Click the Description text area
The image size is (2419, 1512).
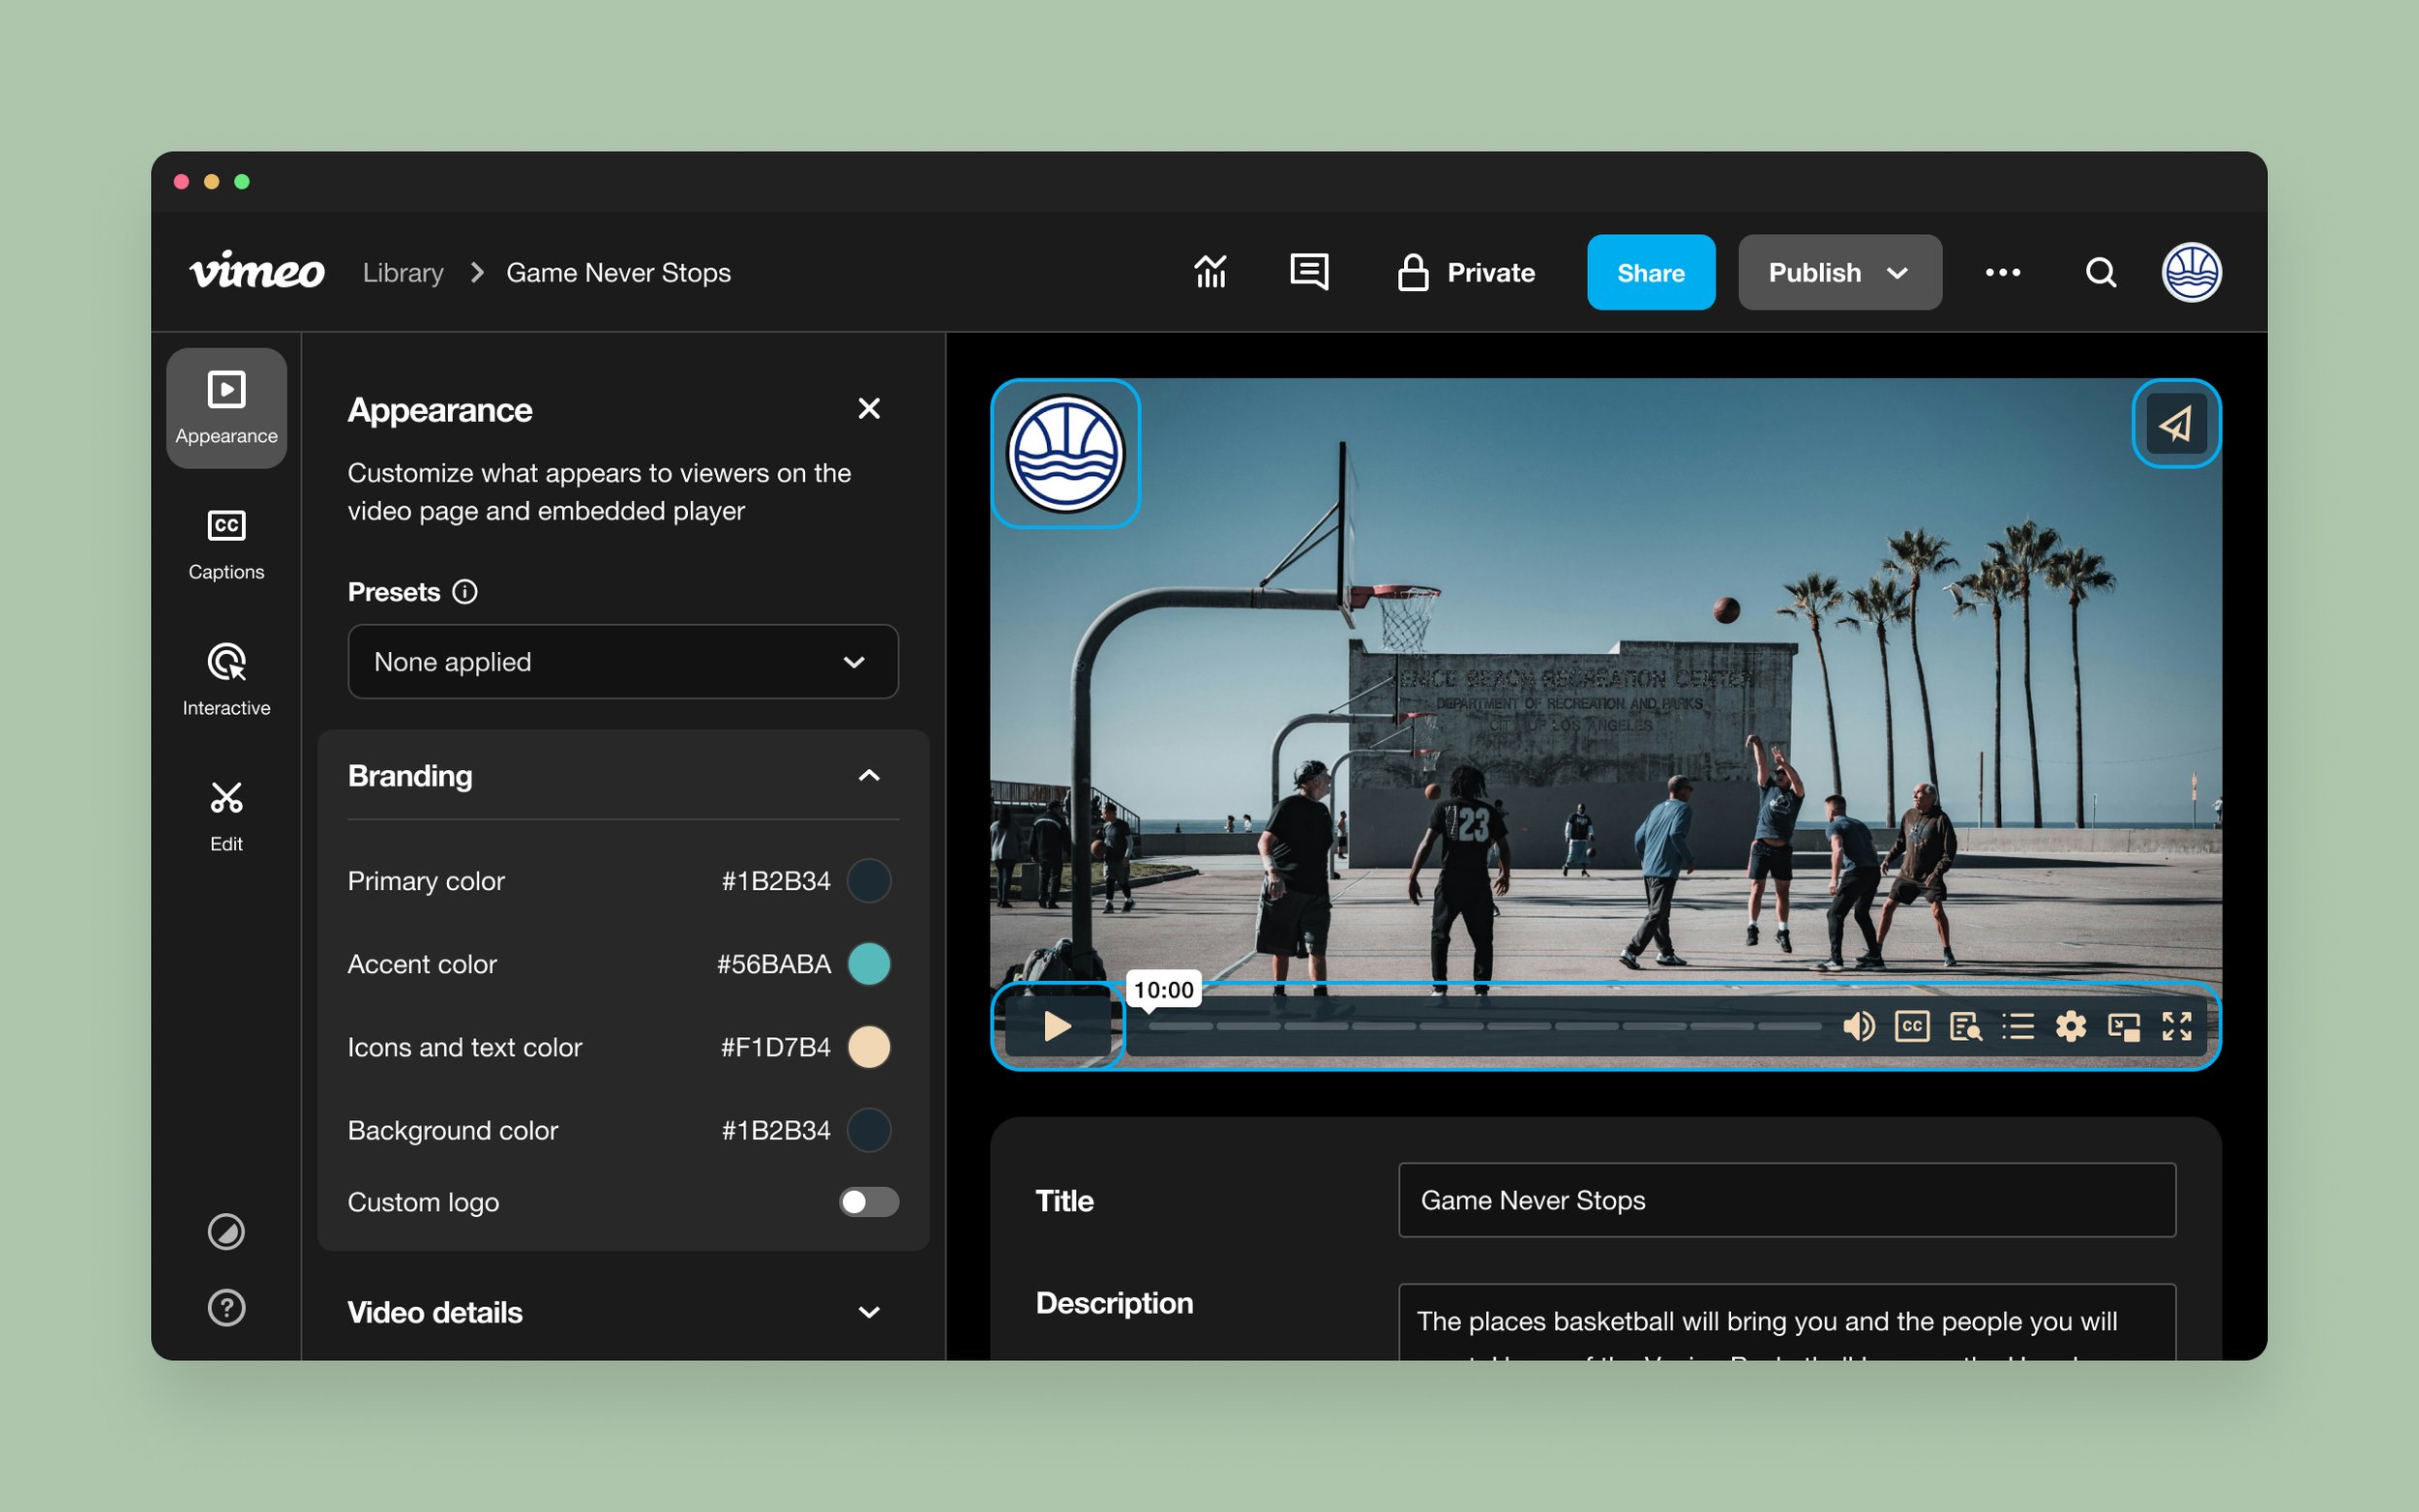(1787, 1322)
